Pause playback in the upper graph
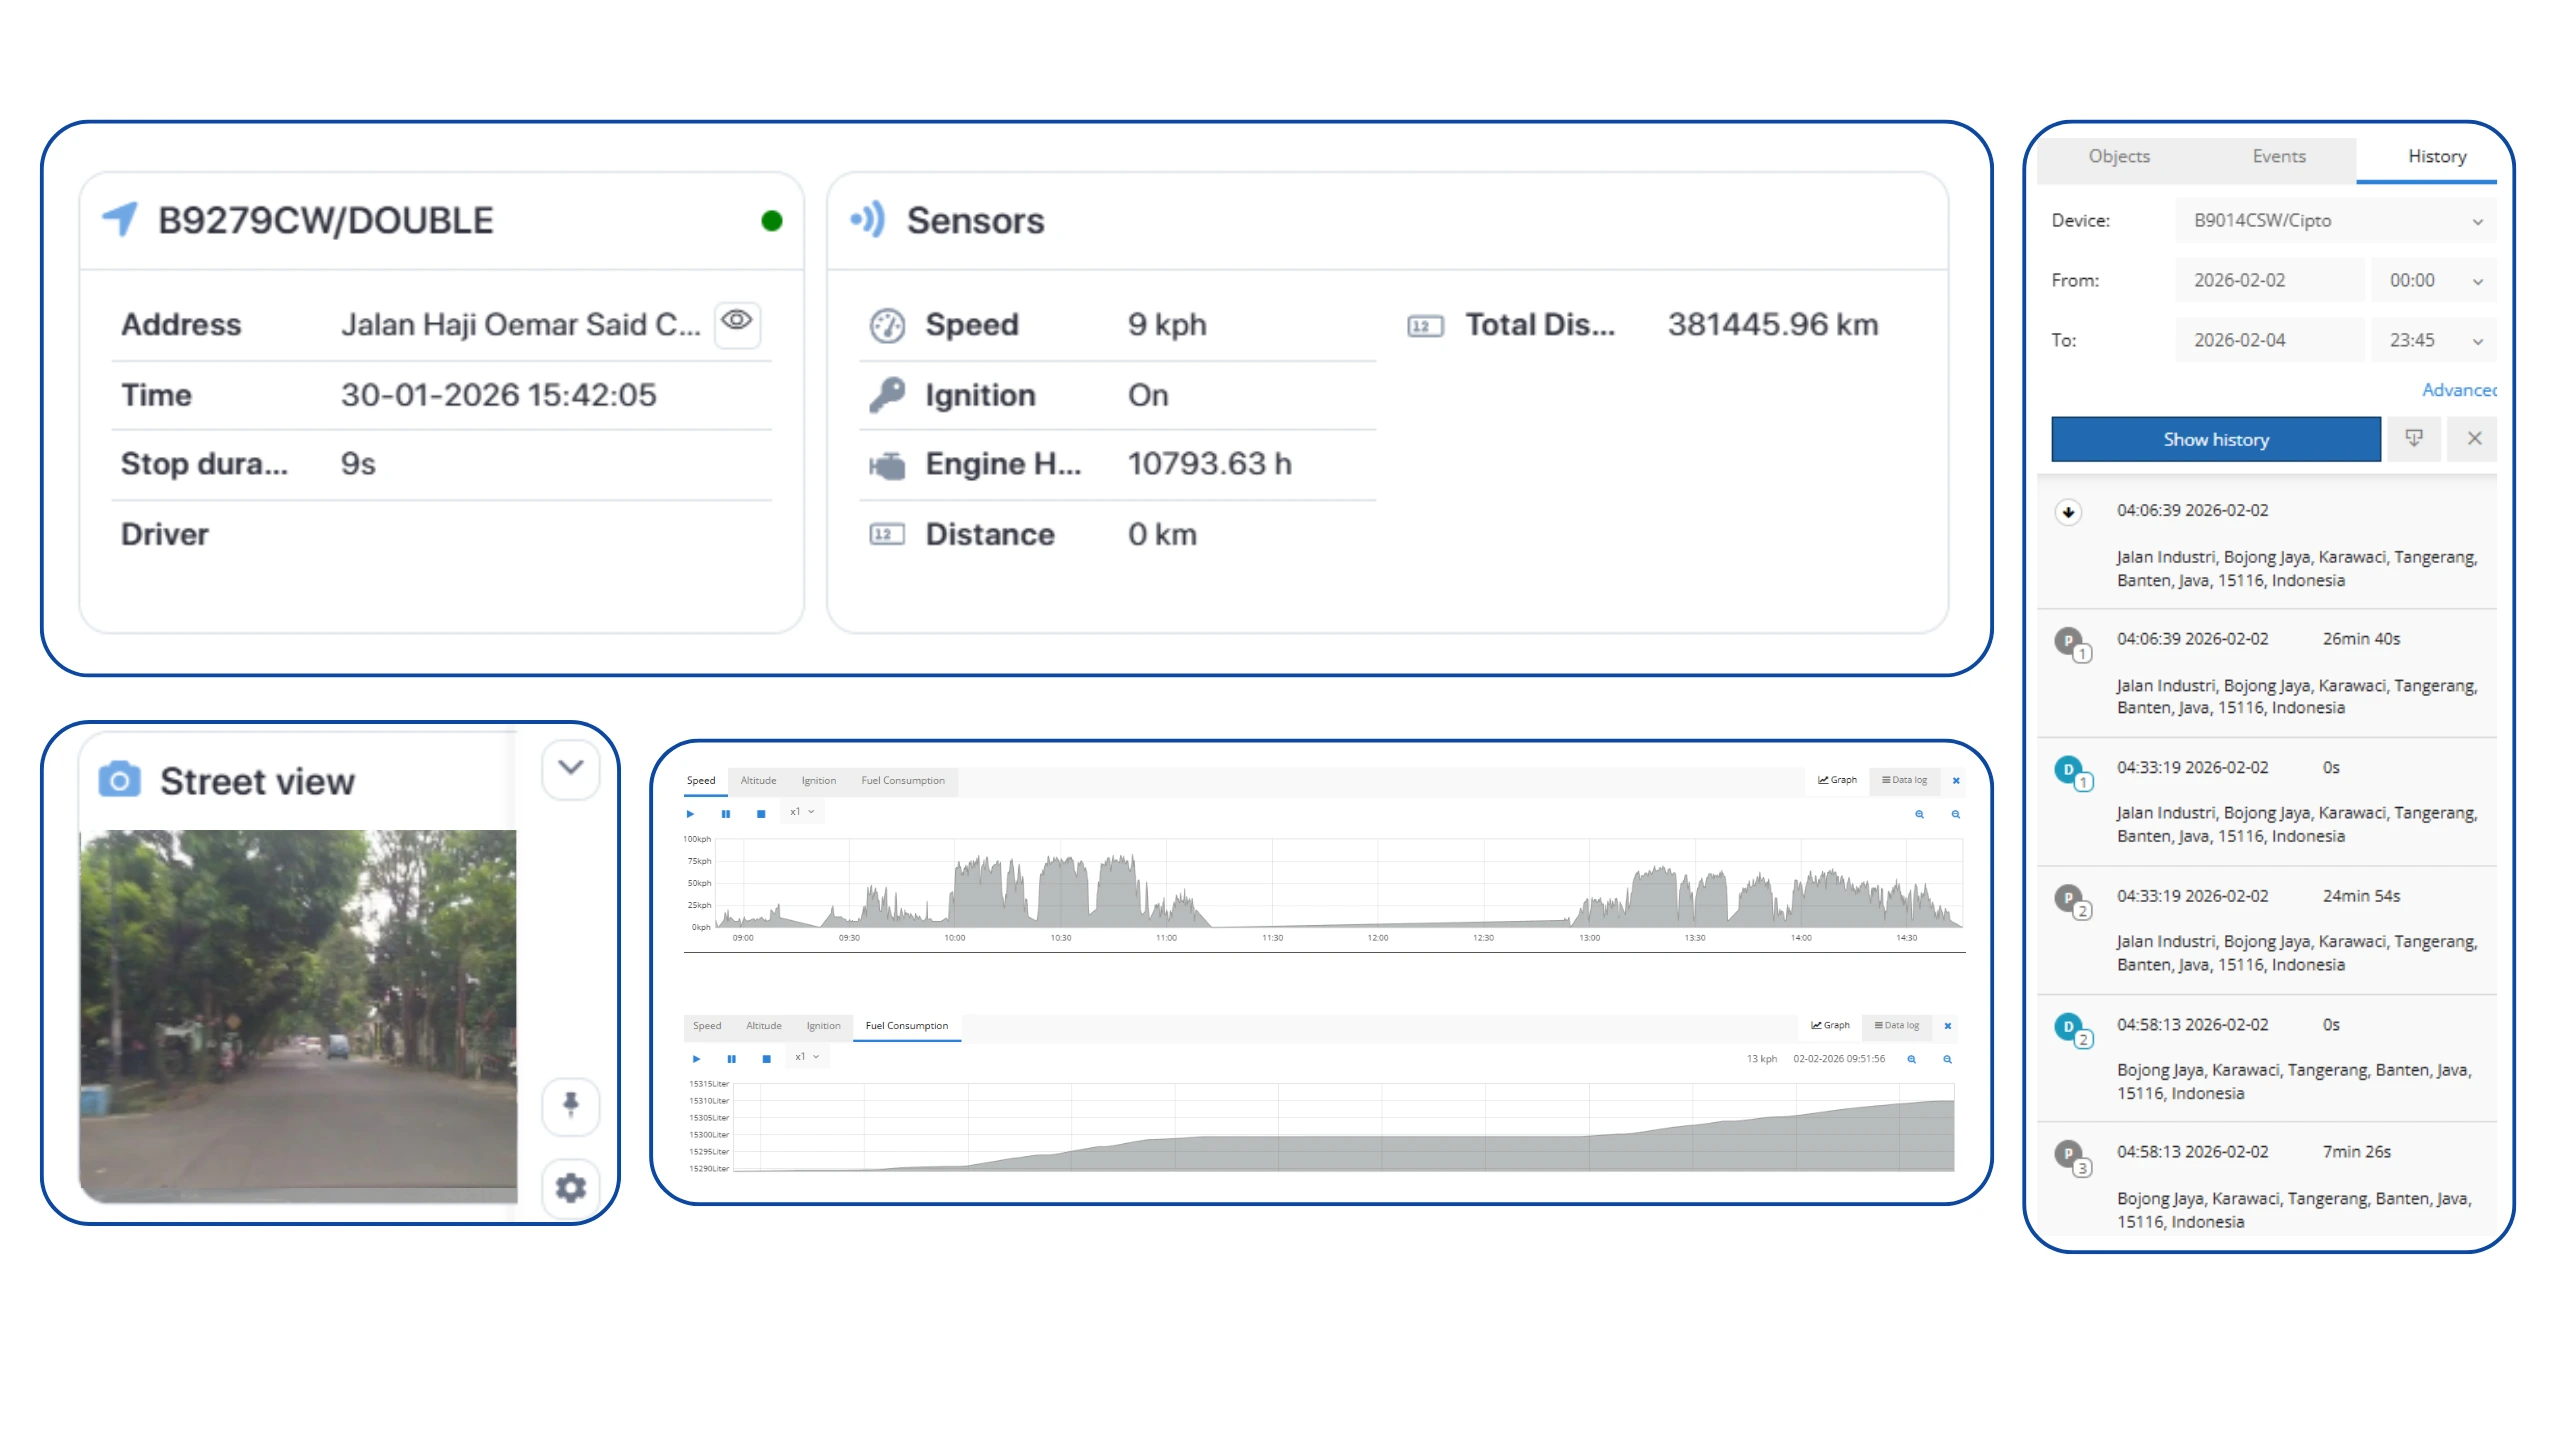 point(726,814)
